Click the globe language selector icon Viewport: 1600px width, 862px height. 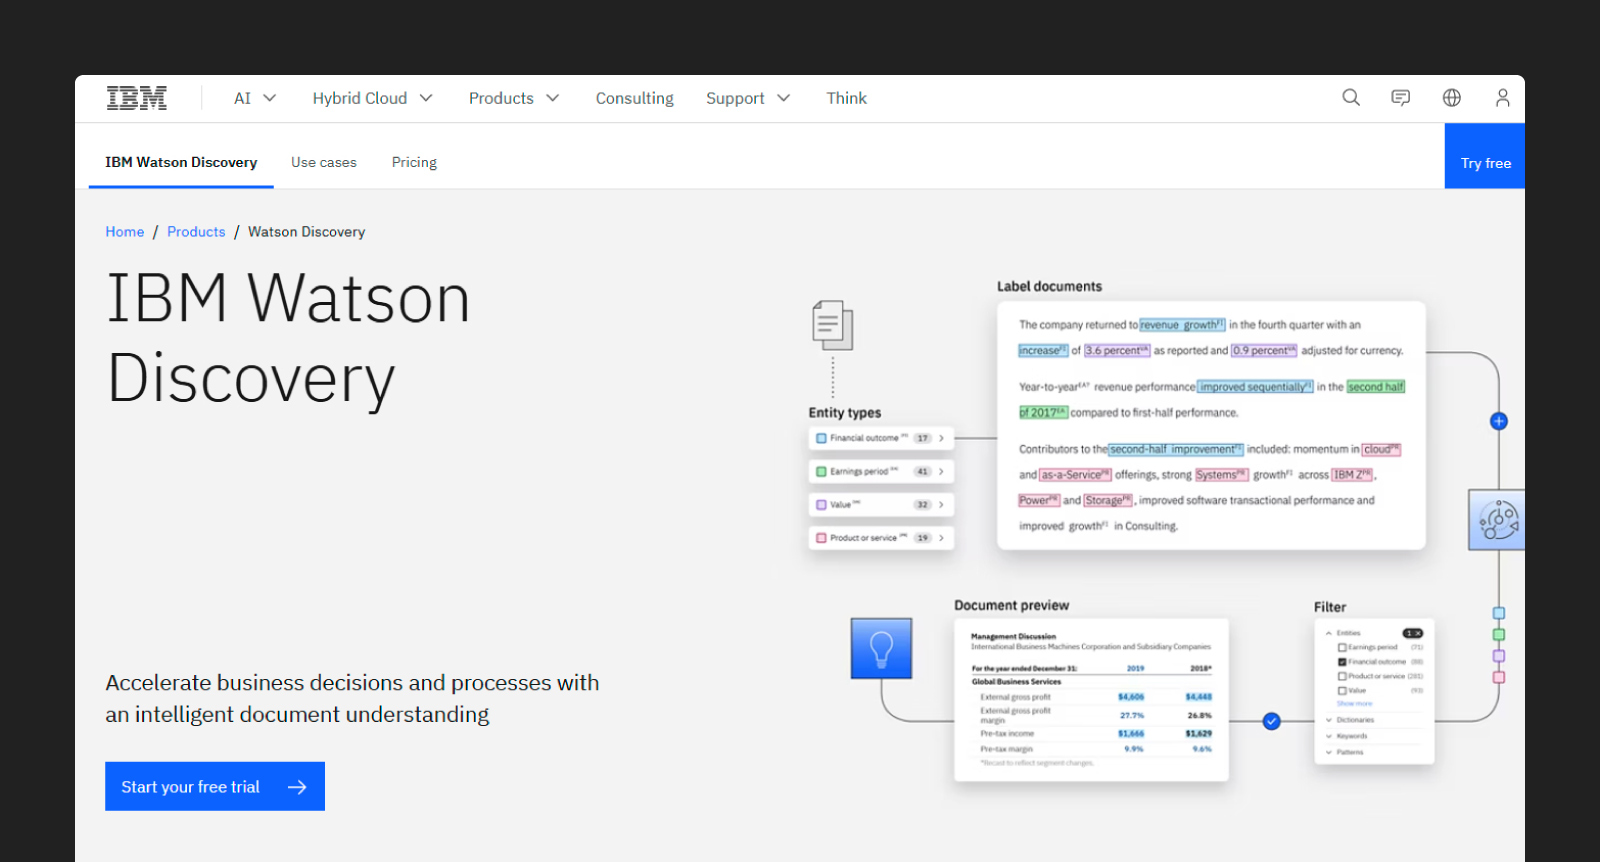tap(1452, 98)
